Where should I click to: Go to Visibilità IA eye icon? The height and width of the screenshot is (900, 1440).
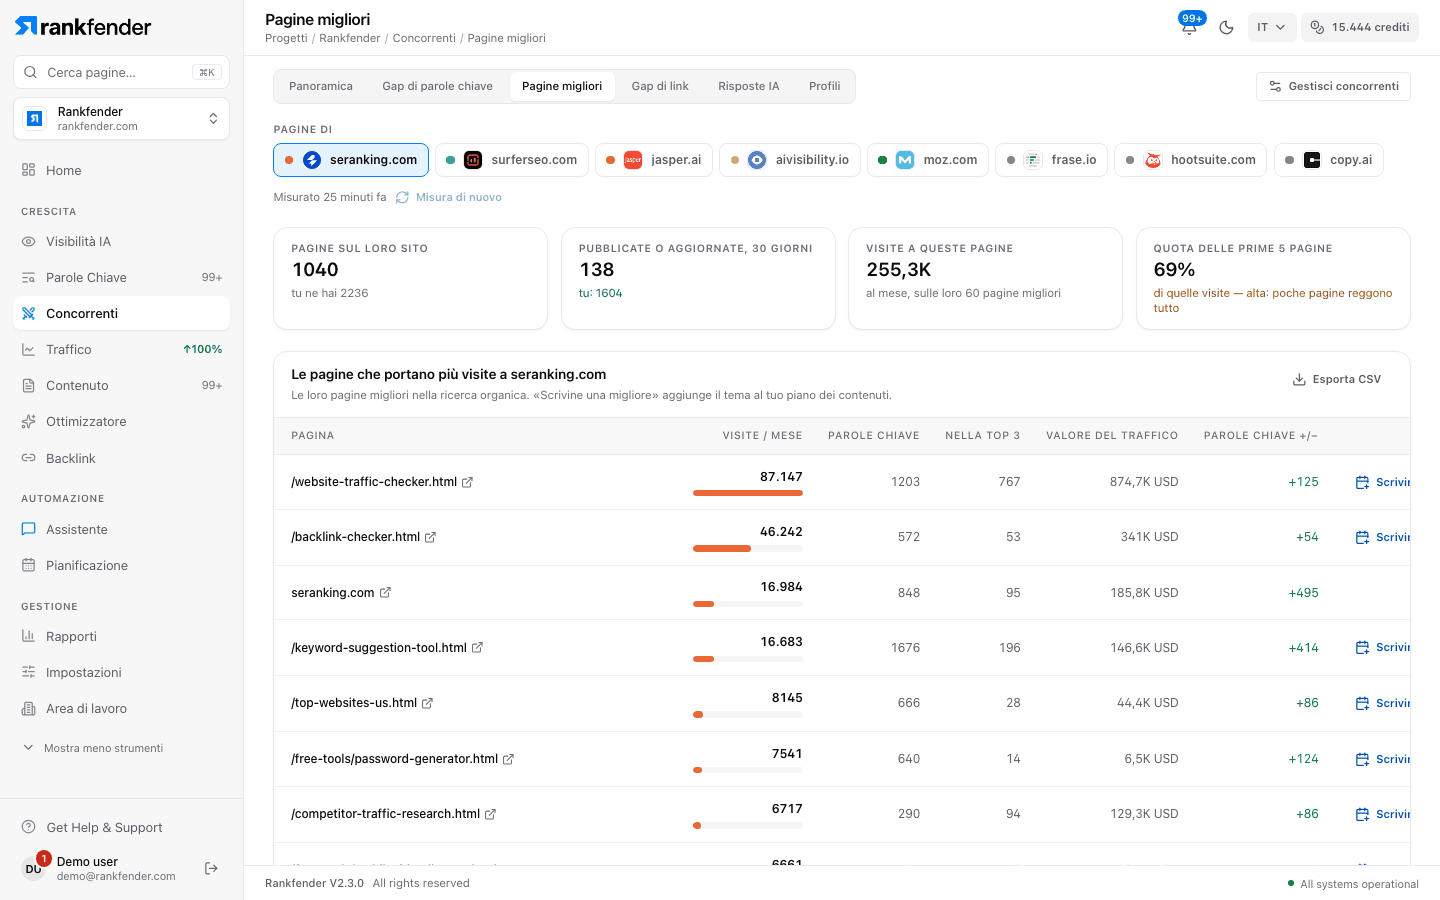(x=28, y=242)
